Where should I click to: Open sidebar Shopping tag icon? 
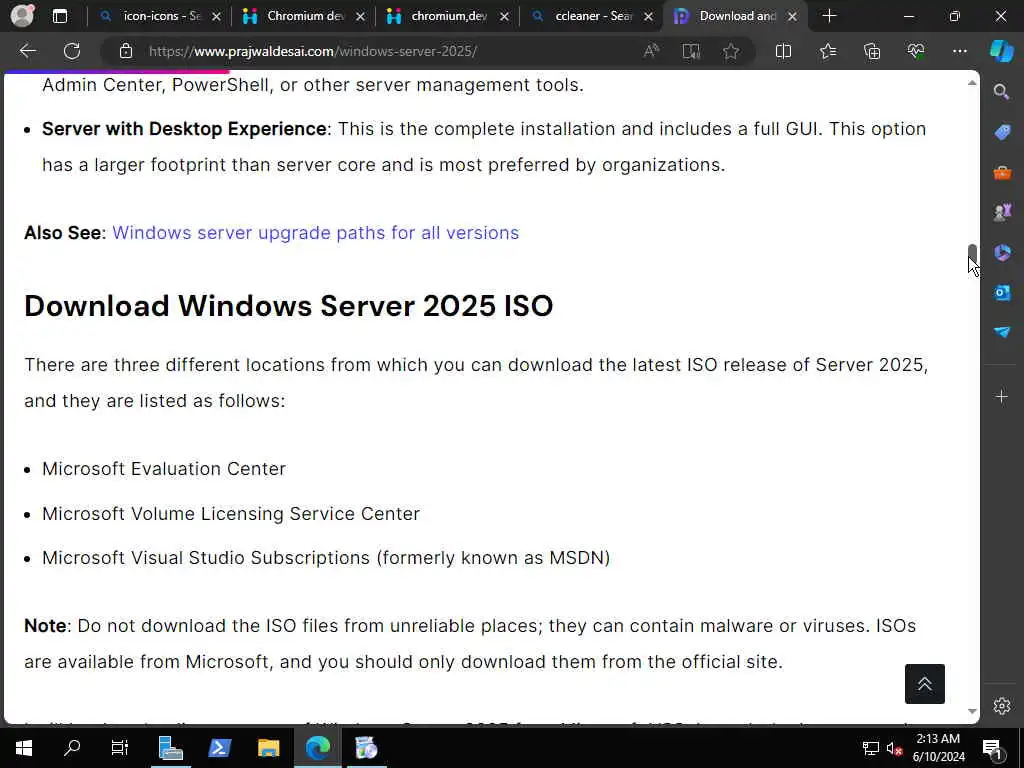[1002, 132]
